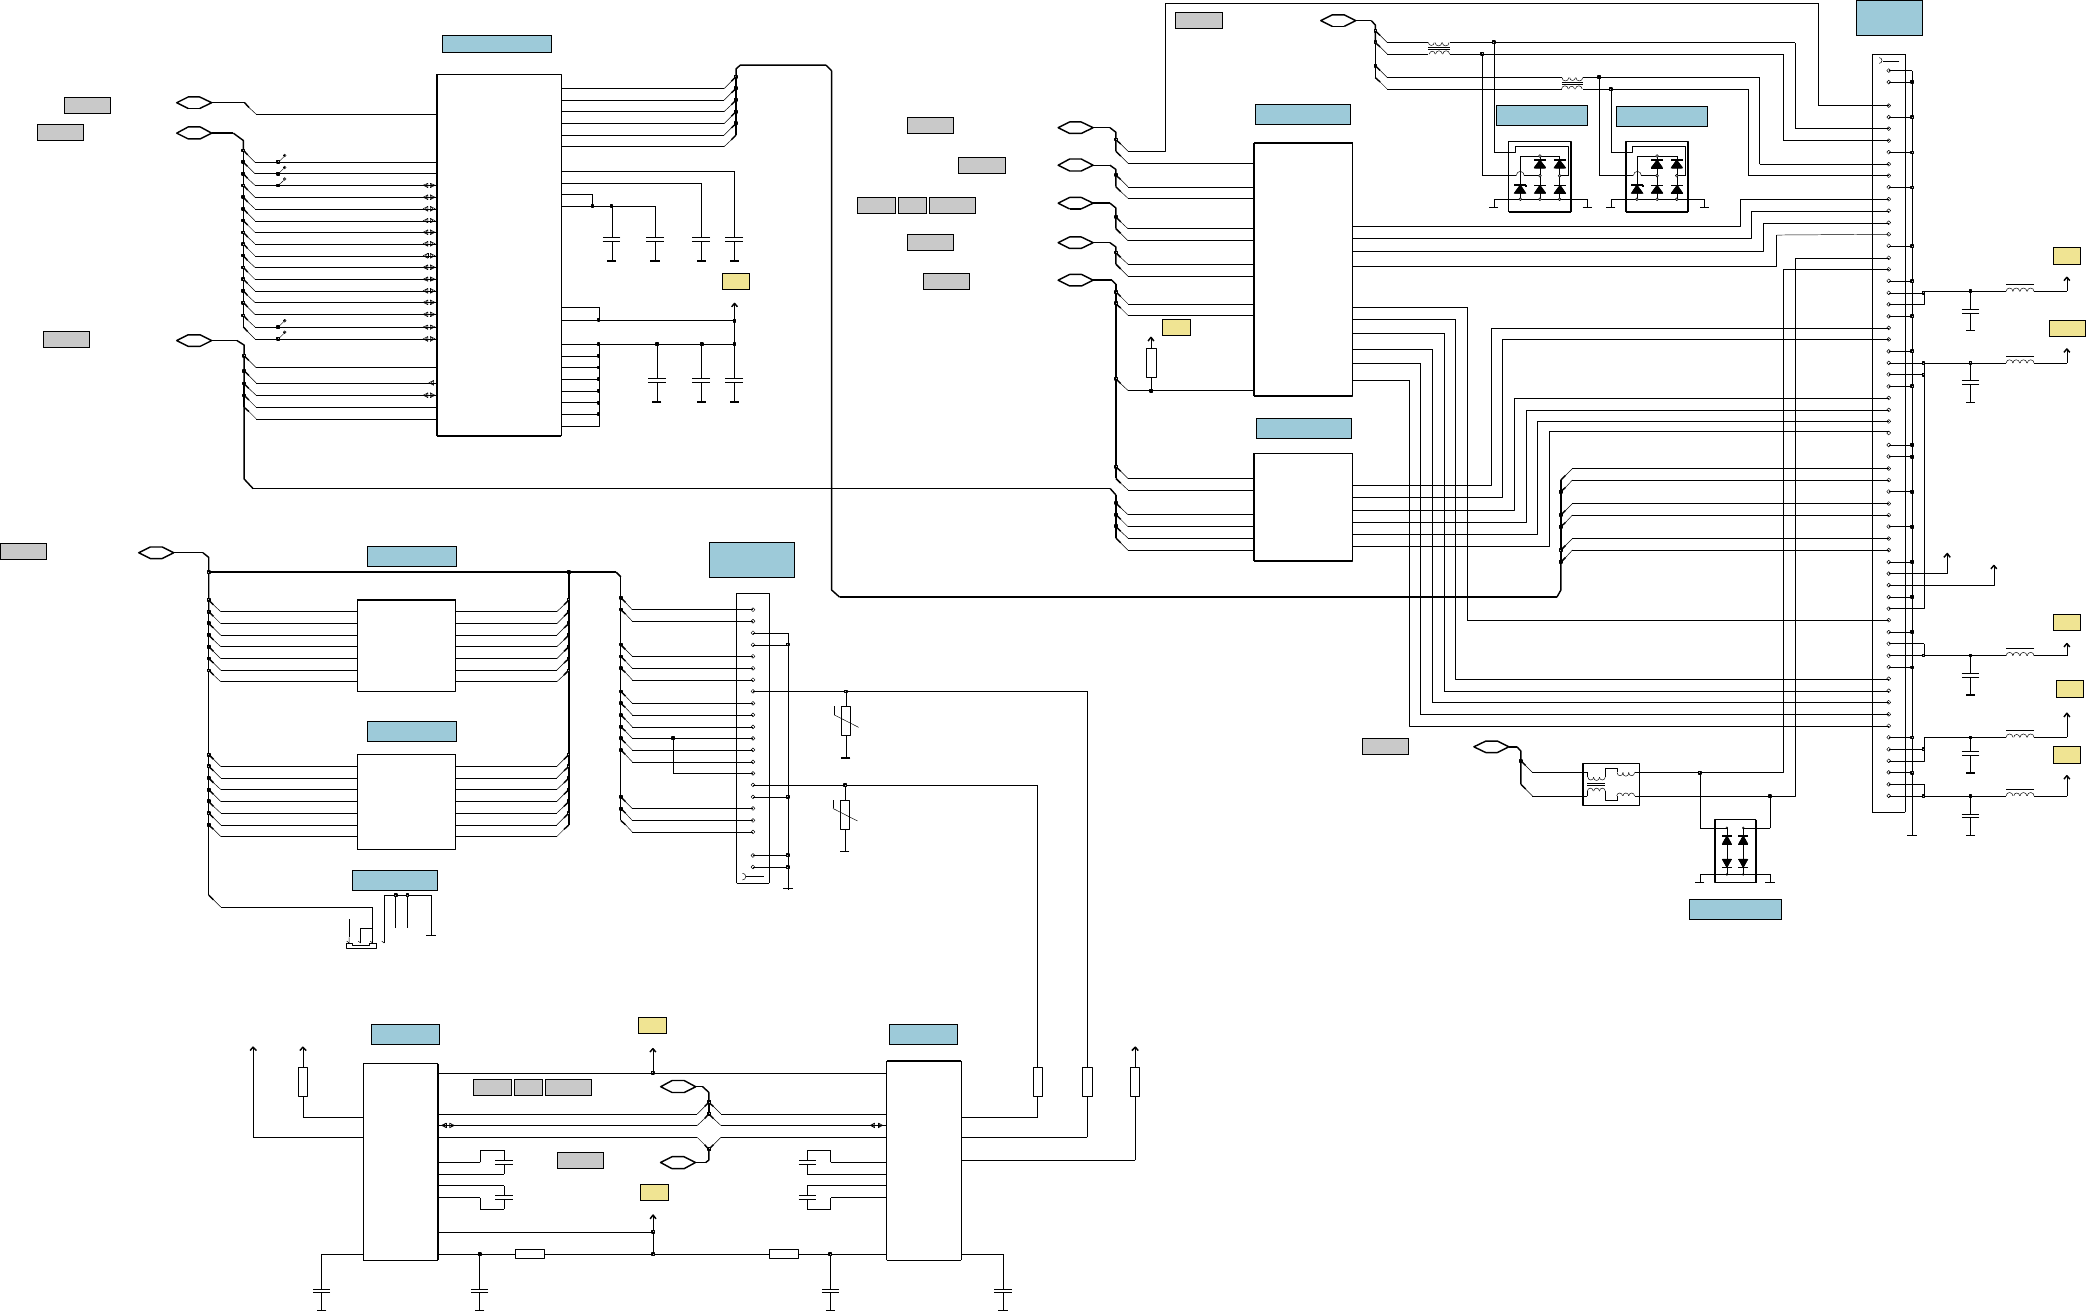This screenshot has width=2086, height=1311.
Task: Click the upper hexagonal port between the bottom ICs
Action: (x=678, y=1087)
